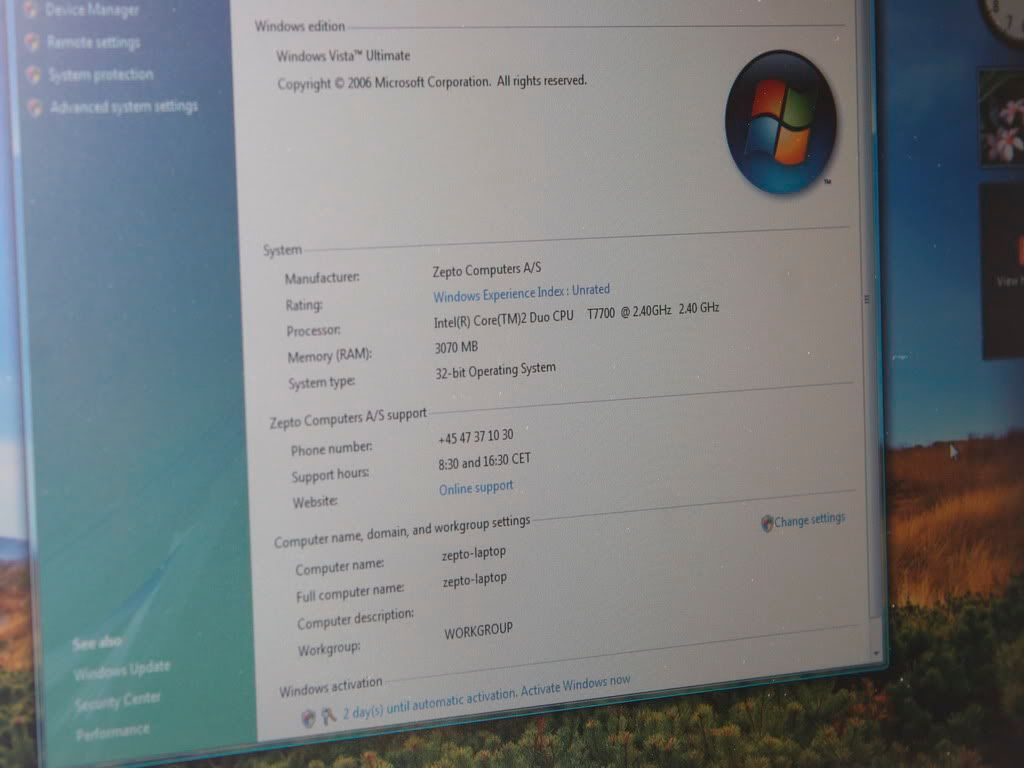Select support hours '8:30 and 16:30 CET'

click(x=484, y=461)
